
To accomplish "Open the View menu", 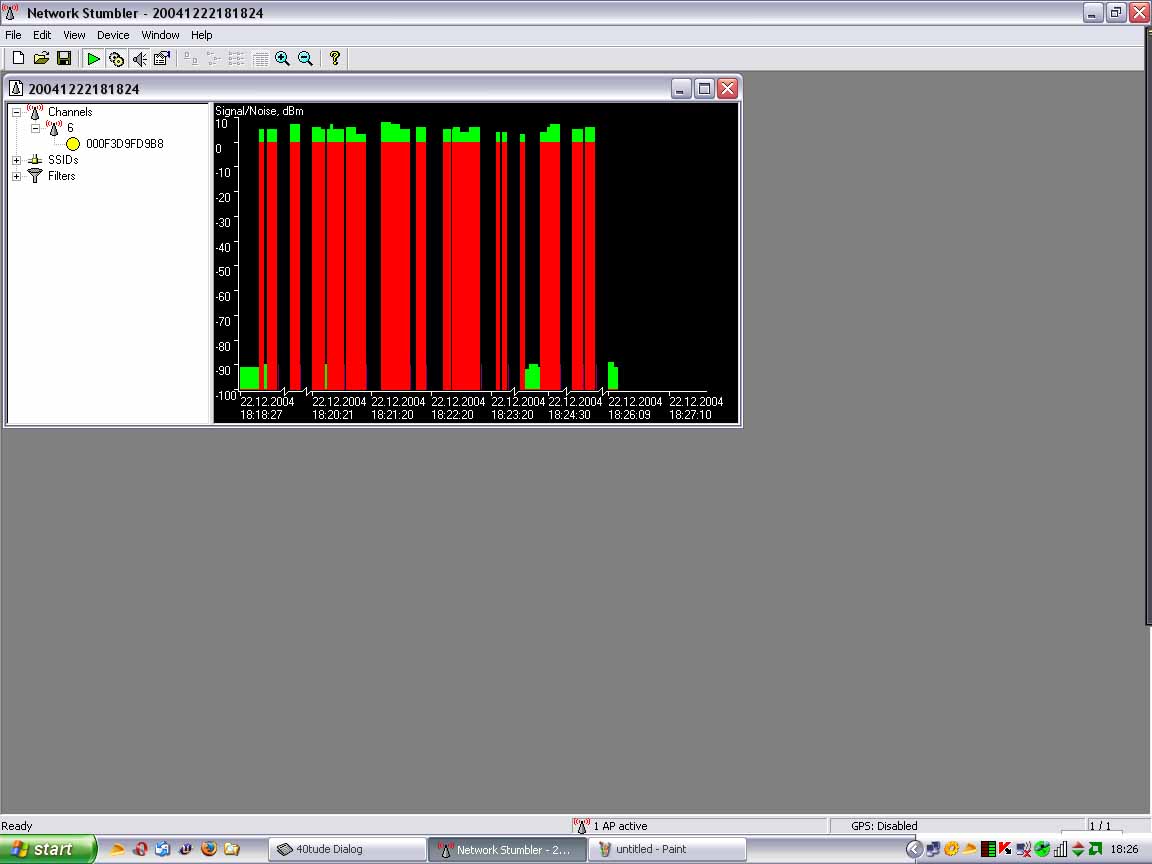I will (74, 35).
